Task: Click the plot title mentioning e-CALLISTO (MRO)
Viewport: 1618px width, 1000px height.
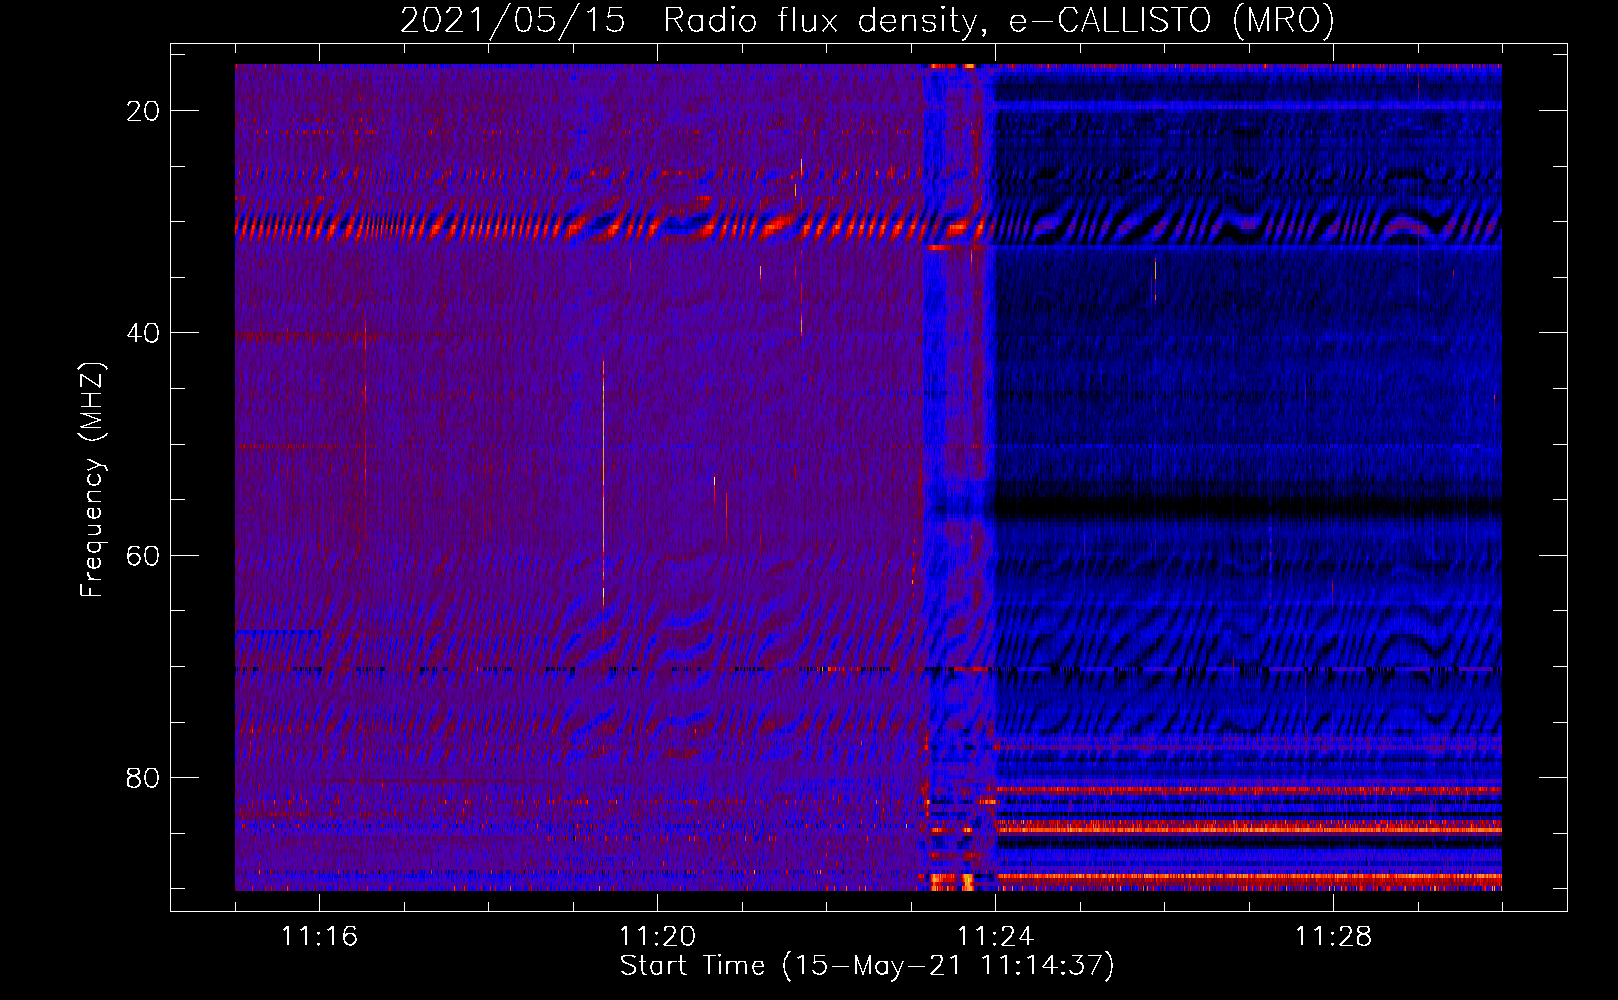Action: coord(867,20)
